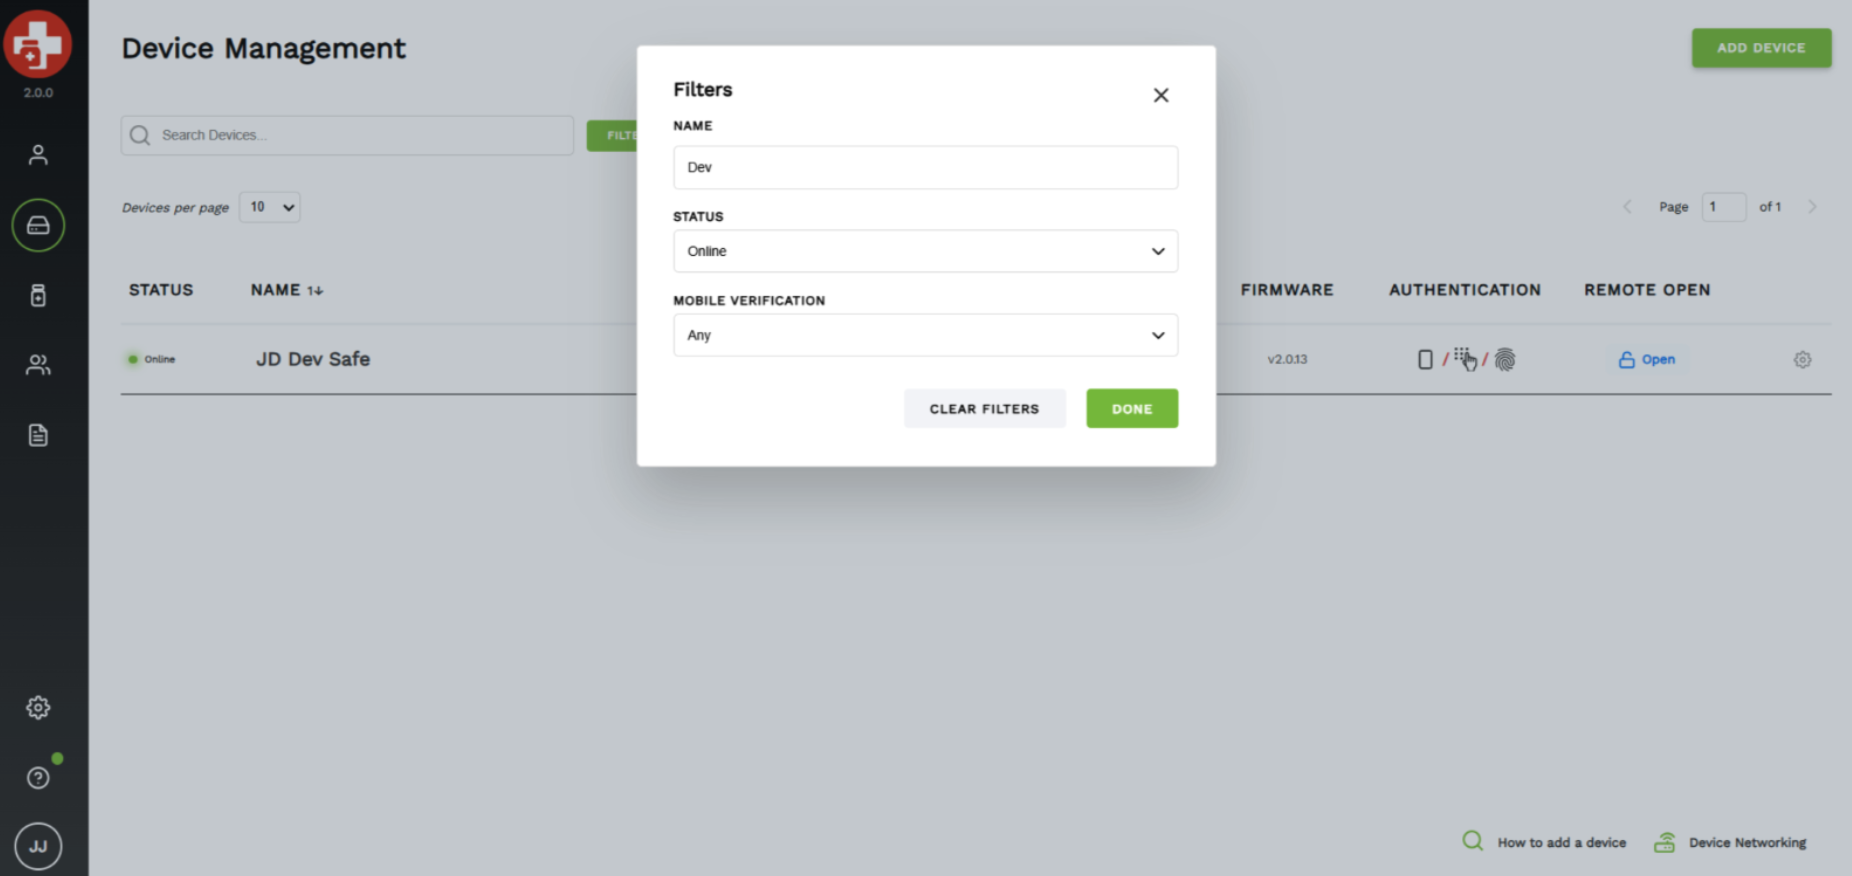
Task: Open the help question mark icon
Action: coord(38,778)
